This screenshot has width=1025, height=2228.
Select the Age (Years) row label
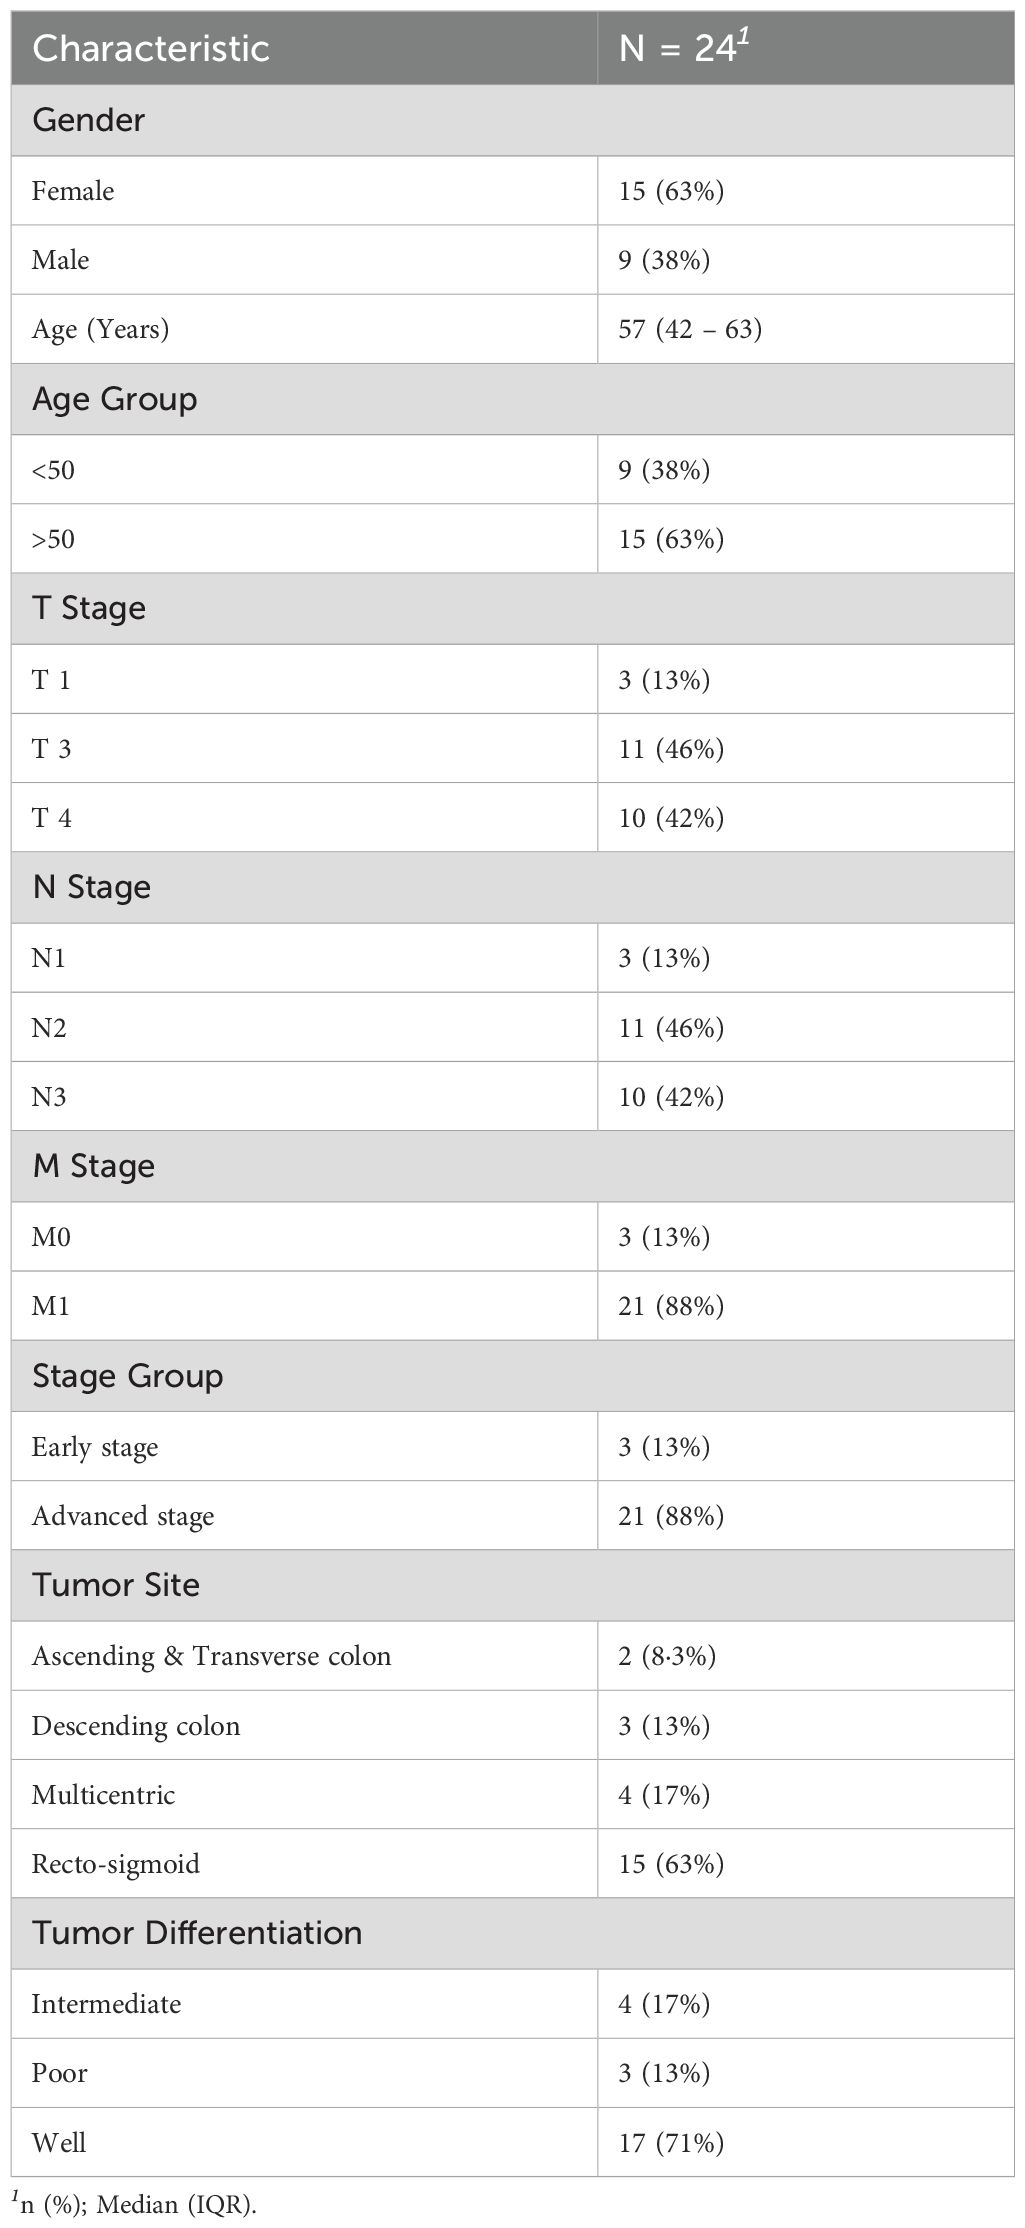[x=100, y=329]
